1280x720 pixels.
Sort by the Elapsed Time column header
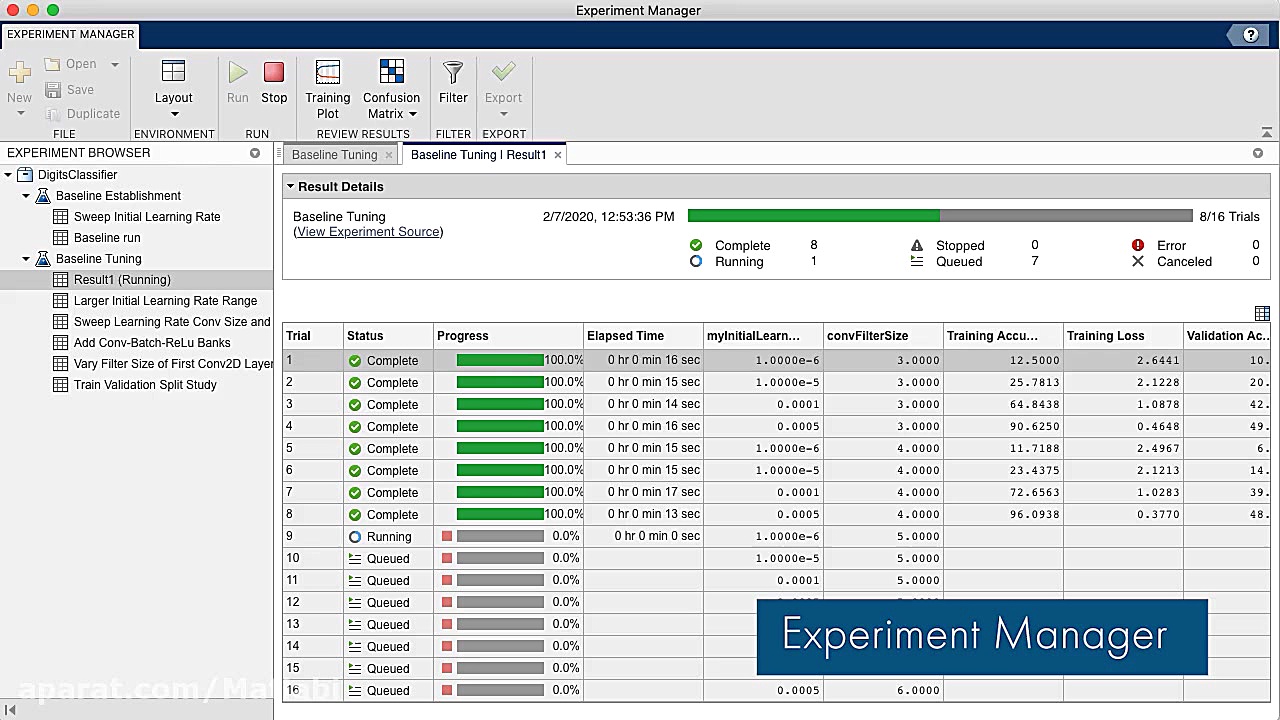tap(625, 336)
